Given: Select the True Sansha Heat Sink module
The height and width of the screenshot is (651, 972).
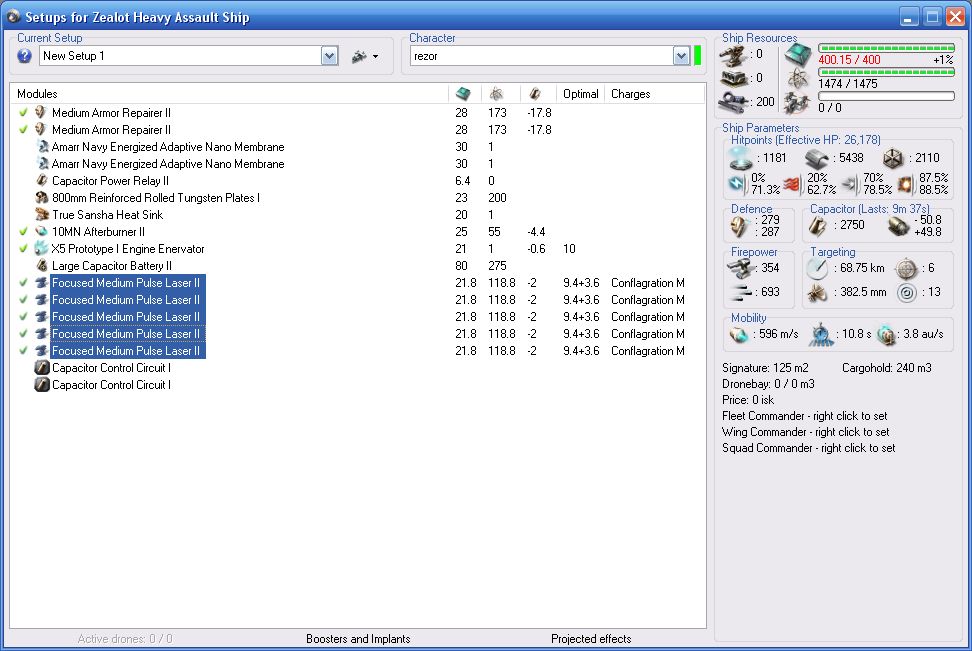Looking at the screenshot, I should tap(107, 215).
